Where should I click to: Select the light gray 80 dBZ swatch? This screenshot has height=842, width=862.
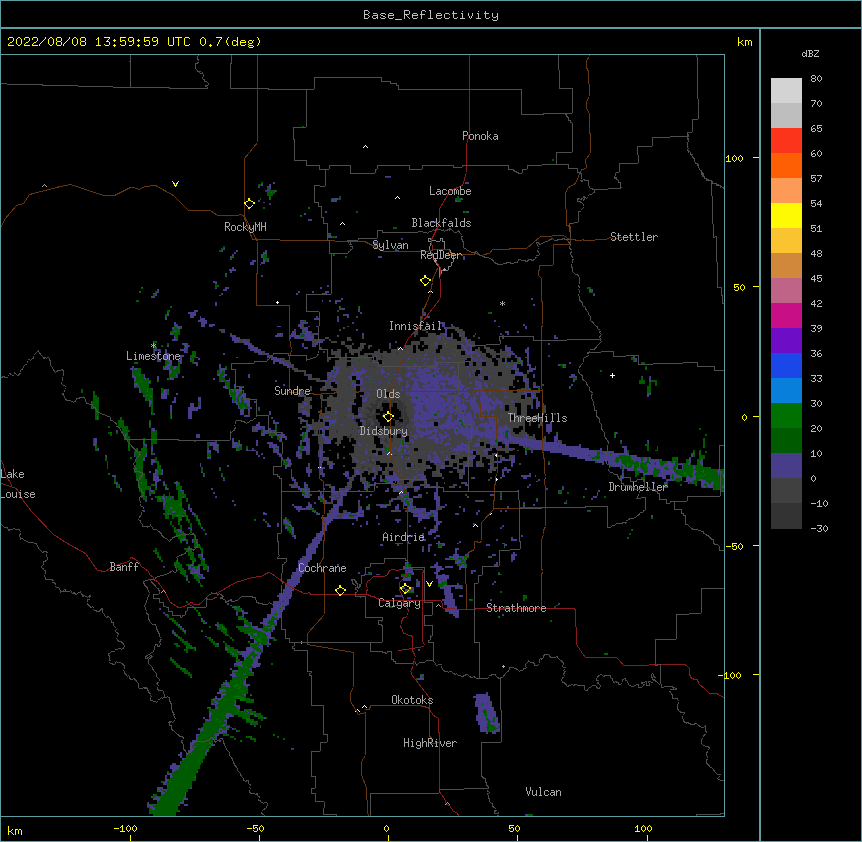tap(786, 90)
